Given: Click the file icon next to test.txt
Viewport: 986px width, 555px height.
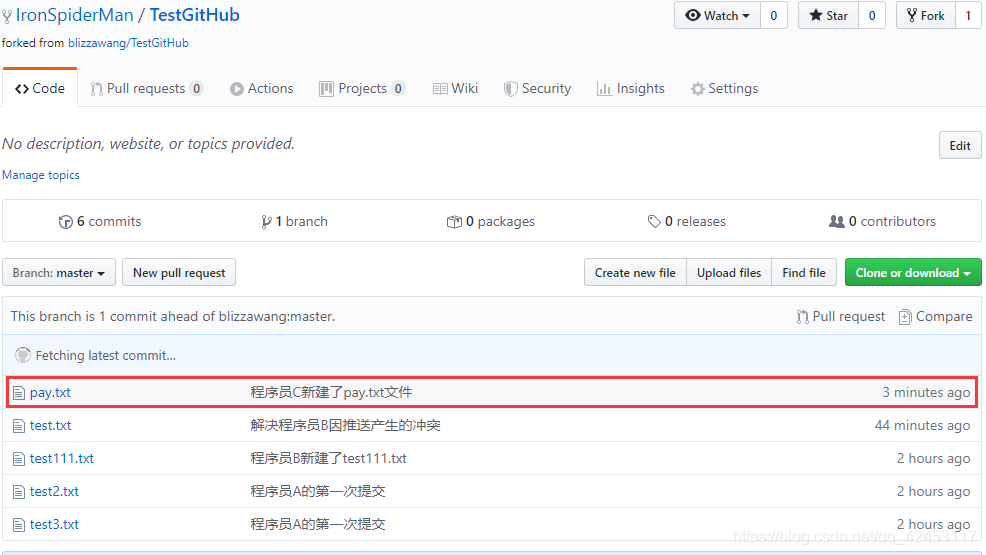Looking at the screenshot, I should [x=19, y=426].
